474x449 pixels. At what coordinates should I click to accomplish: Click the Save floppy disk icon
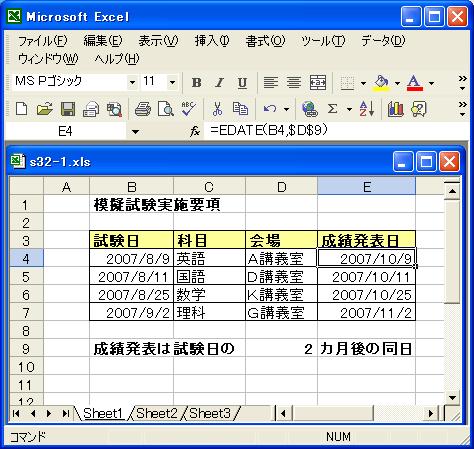click(68, 109)
